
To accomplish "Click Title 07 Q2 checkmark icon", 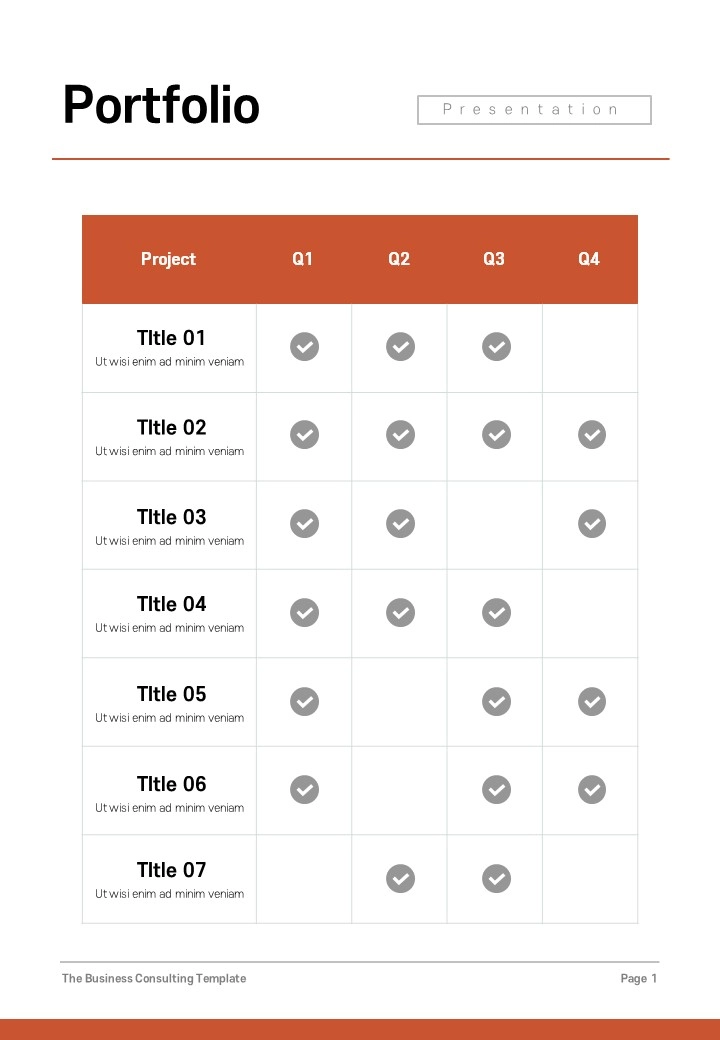I will click(400, 878).
